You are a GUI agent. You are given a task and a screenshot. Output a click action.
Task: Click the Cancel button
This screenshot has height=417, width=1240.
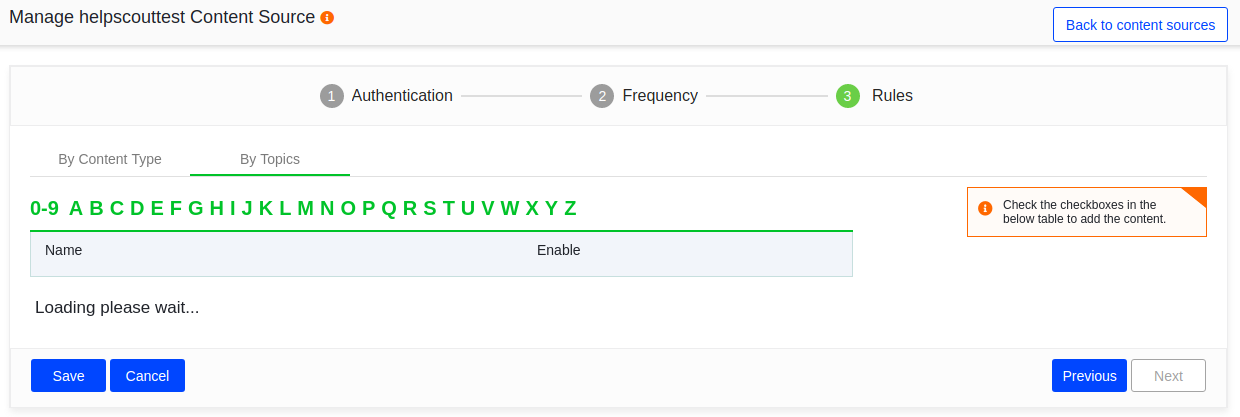coord(147,376)
